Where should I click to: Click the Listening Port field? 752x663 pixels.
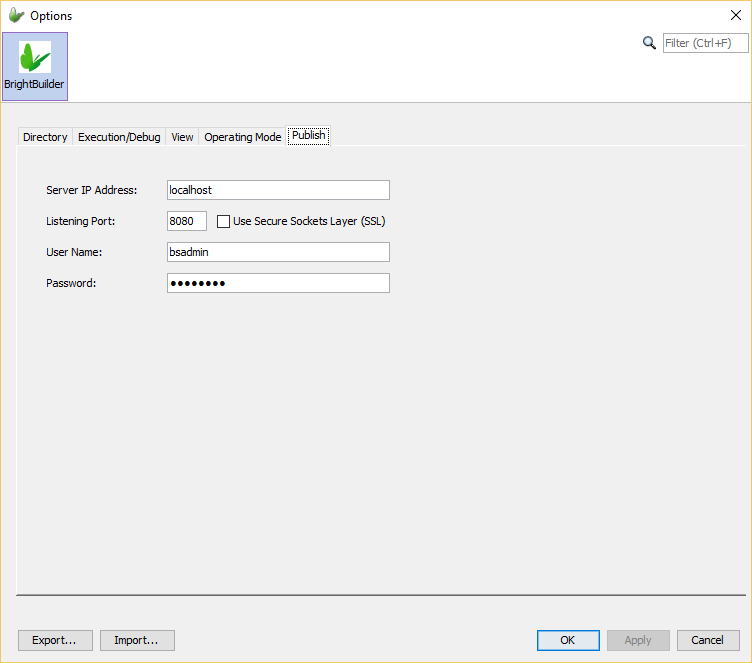point(187,221)
